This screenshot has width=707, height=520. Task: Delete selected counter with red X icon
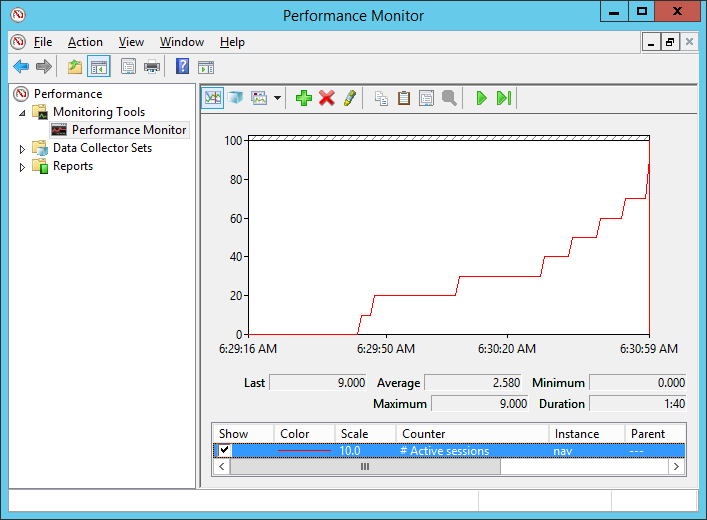pyautogui.click(x=326, y=98)
